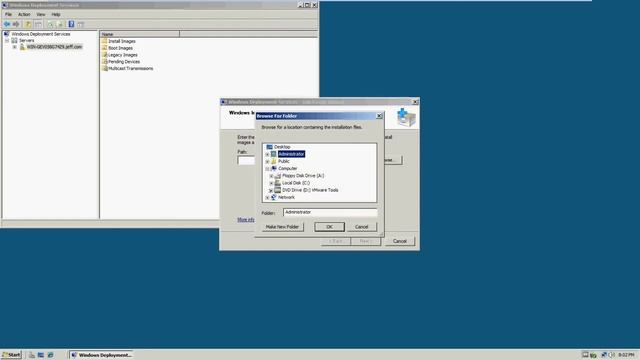The width and height of the screenshot is (640, 360).
Task: Toggle the Show/Hide Action Pane toolbar icon
Action: [x=81, y=24]
